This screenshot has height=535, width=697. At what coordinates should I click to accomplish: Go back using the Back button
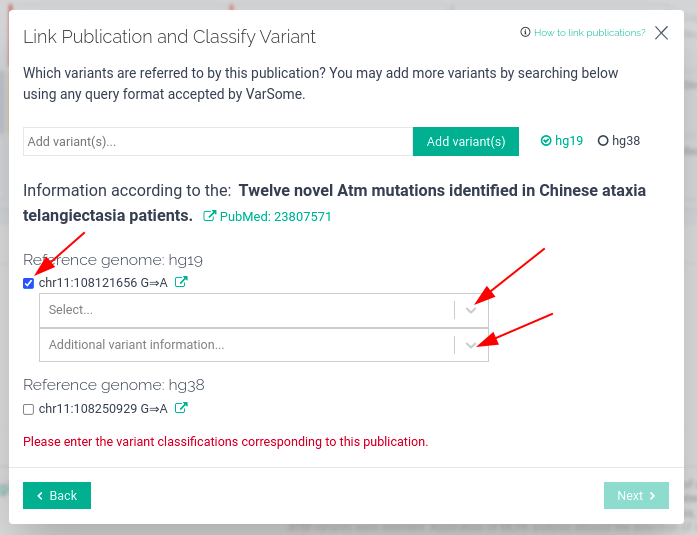coord(57,495)
